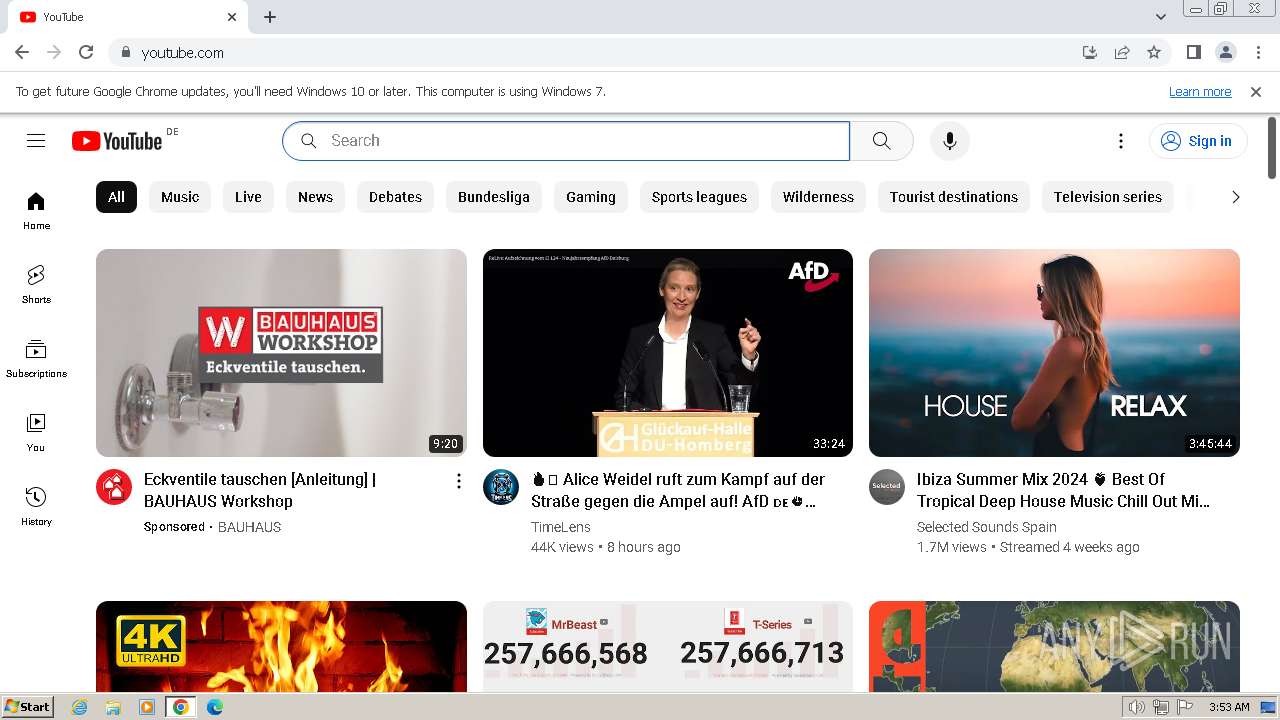
Task: Start voice search with the microphone
Action: point(950,141)
